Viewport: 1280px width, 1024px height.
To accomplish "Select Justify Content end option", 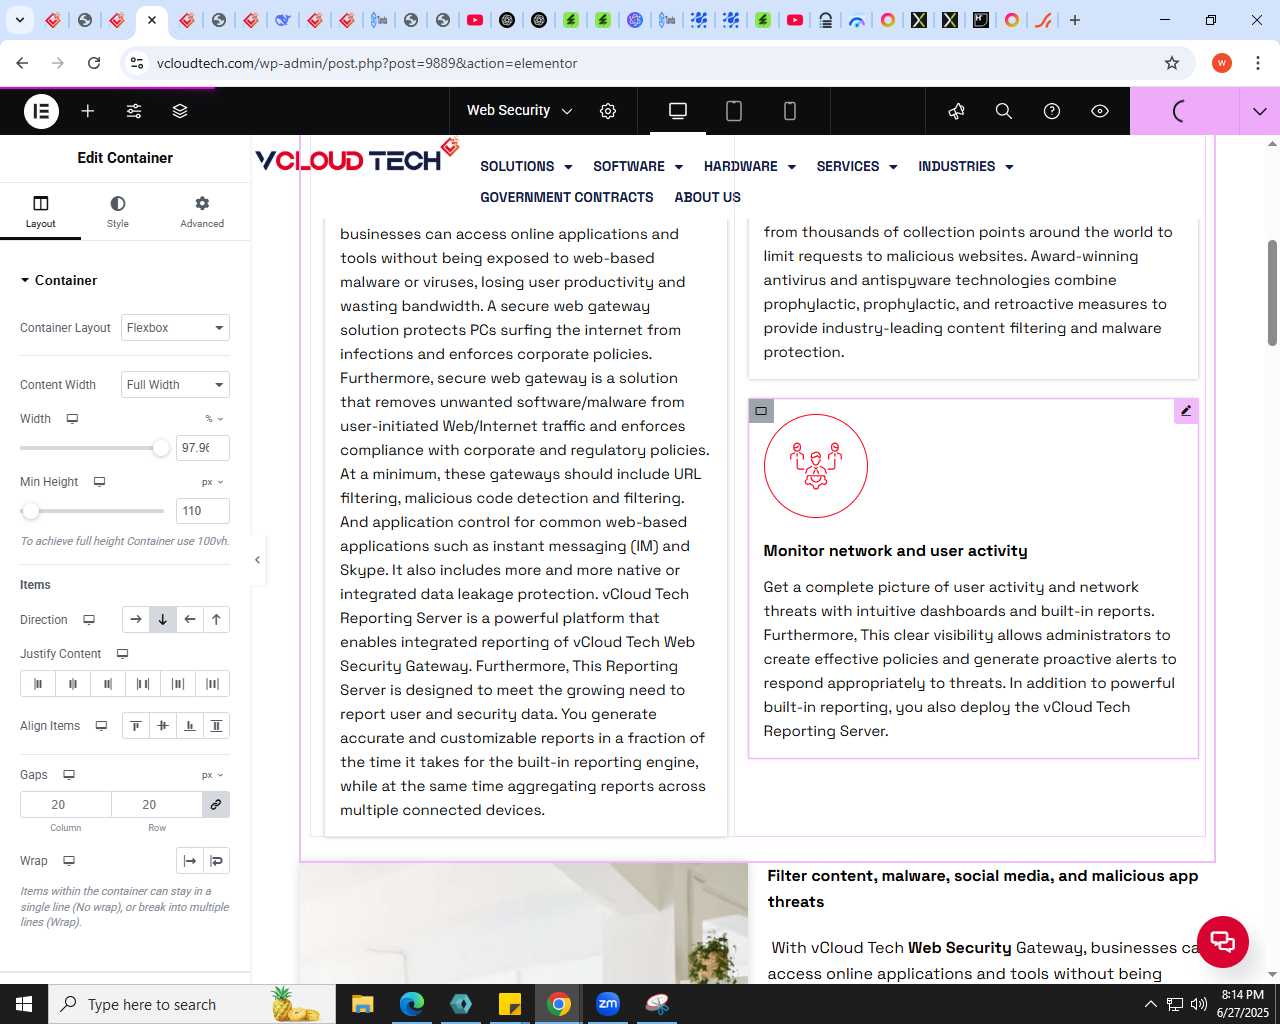I will click(108, 684).
